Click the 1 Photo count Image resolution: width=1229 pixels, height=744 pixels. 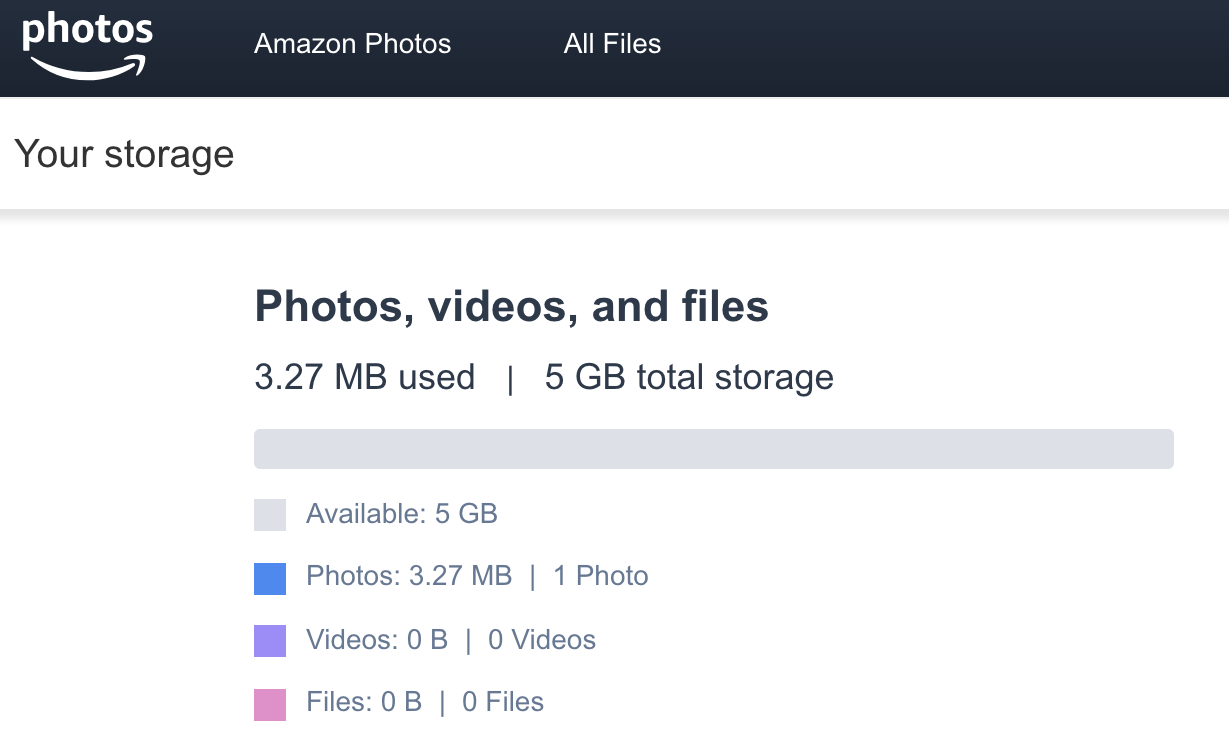pyautogui.click(x=600, y=576)
